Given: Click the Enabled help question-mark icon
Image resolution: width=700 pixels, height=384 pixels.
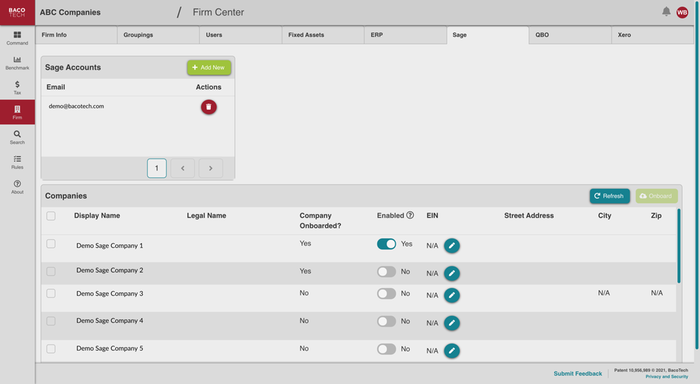Looking at the screenshot, I should [x=410, y=215].
